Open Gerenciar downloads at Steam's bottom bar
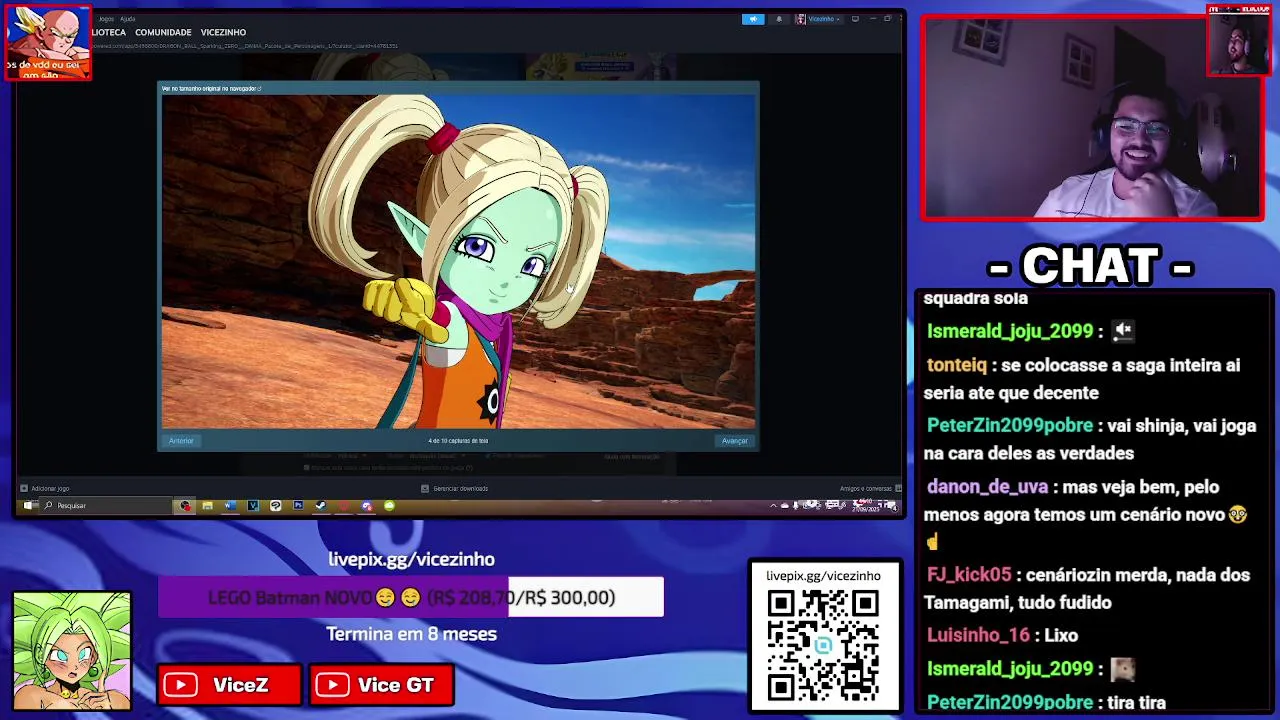Screen dimensions: 1280x720 461,489
